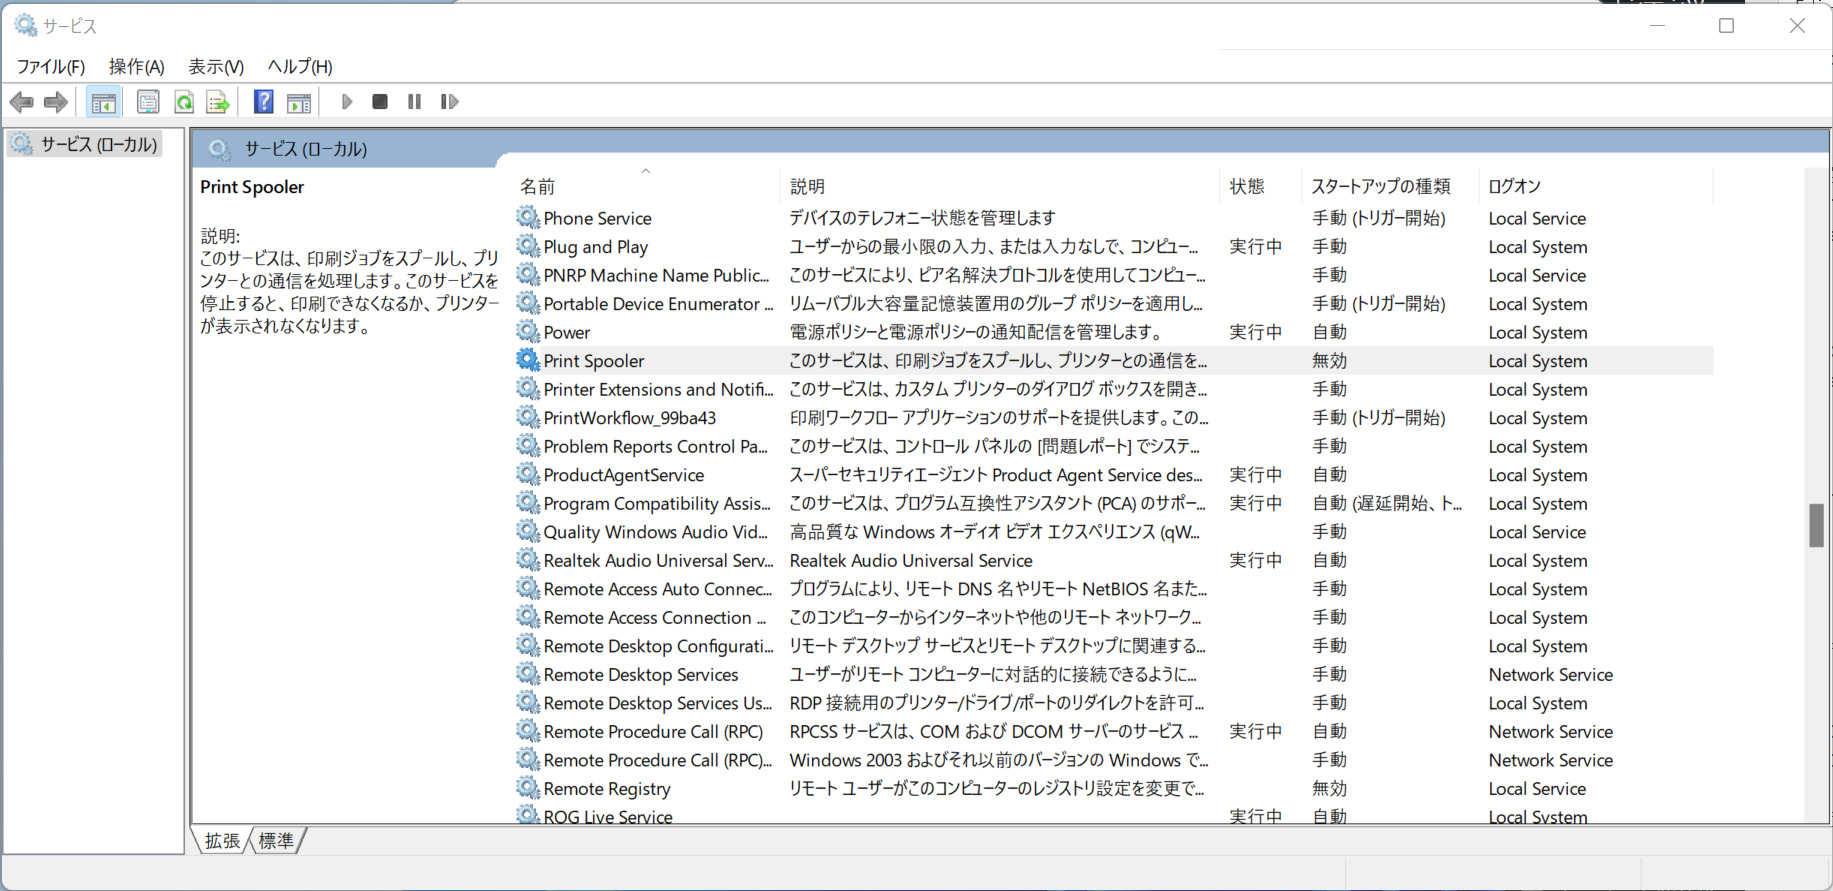
Task: Click the gear icon in the サービス (ローカル) header
Action: point(219,149)
